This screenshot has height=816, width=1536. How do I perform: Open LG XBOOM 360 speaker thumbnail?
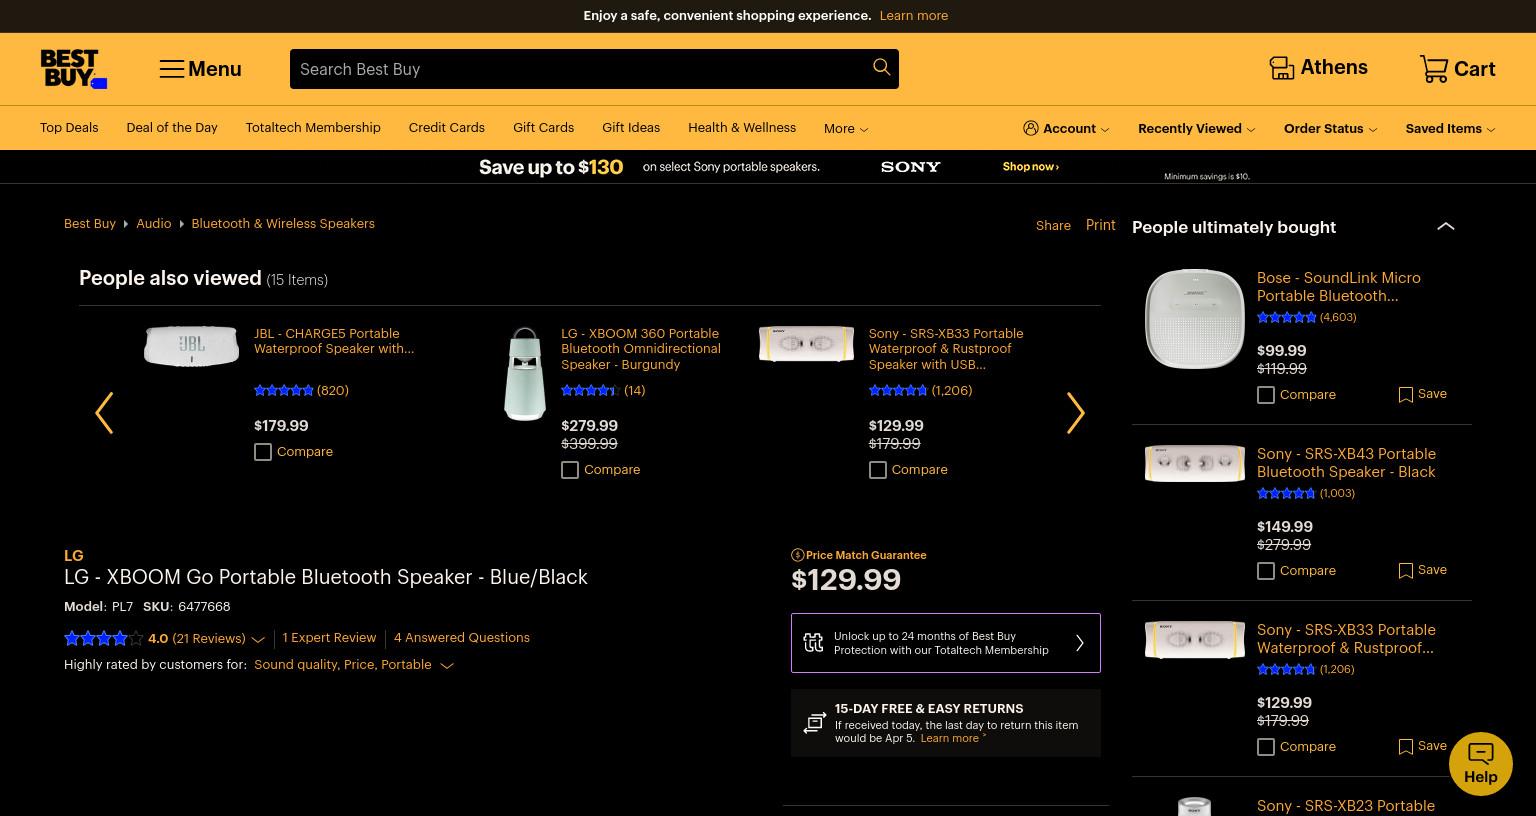tap(525, 373)
